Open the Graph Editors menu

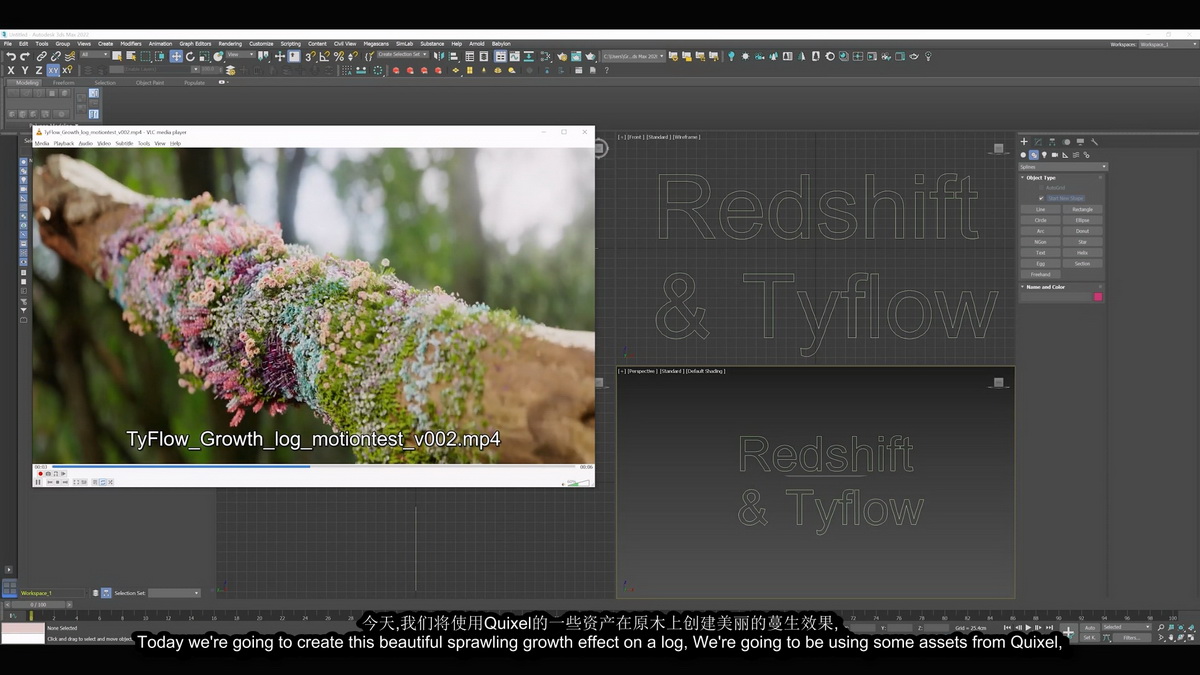195,44
